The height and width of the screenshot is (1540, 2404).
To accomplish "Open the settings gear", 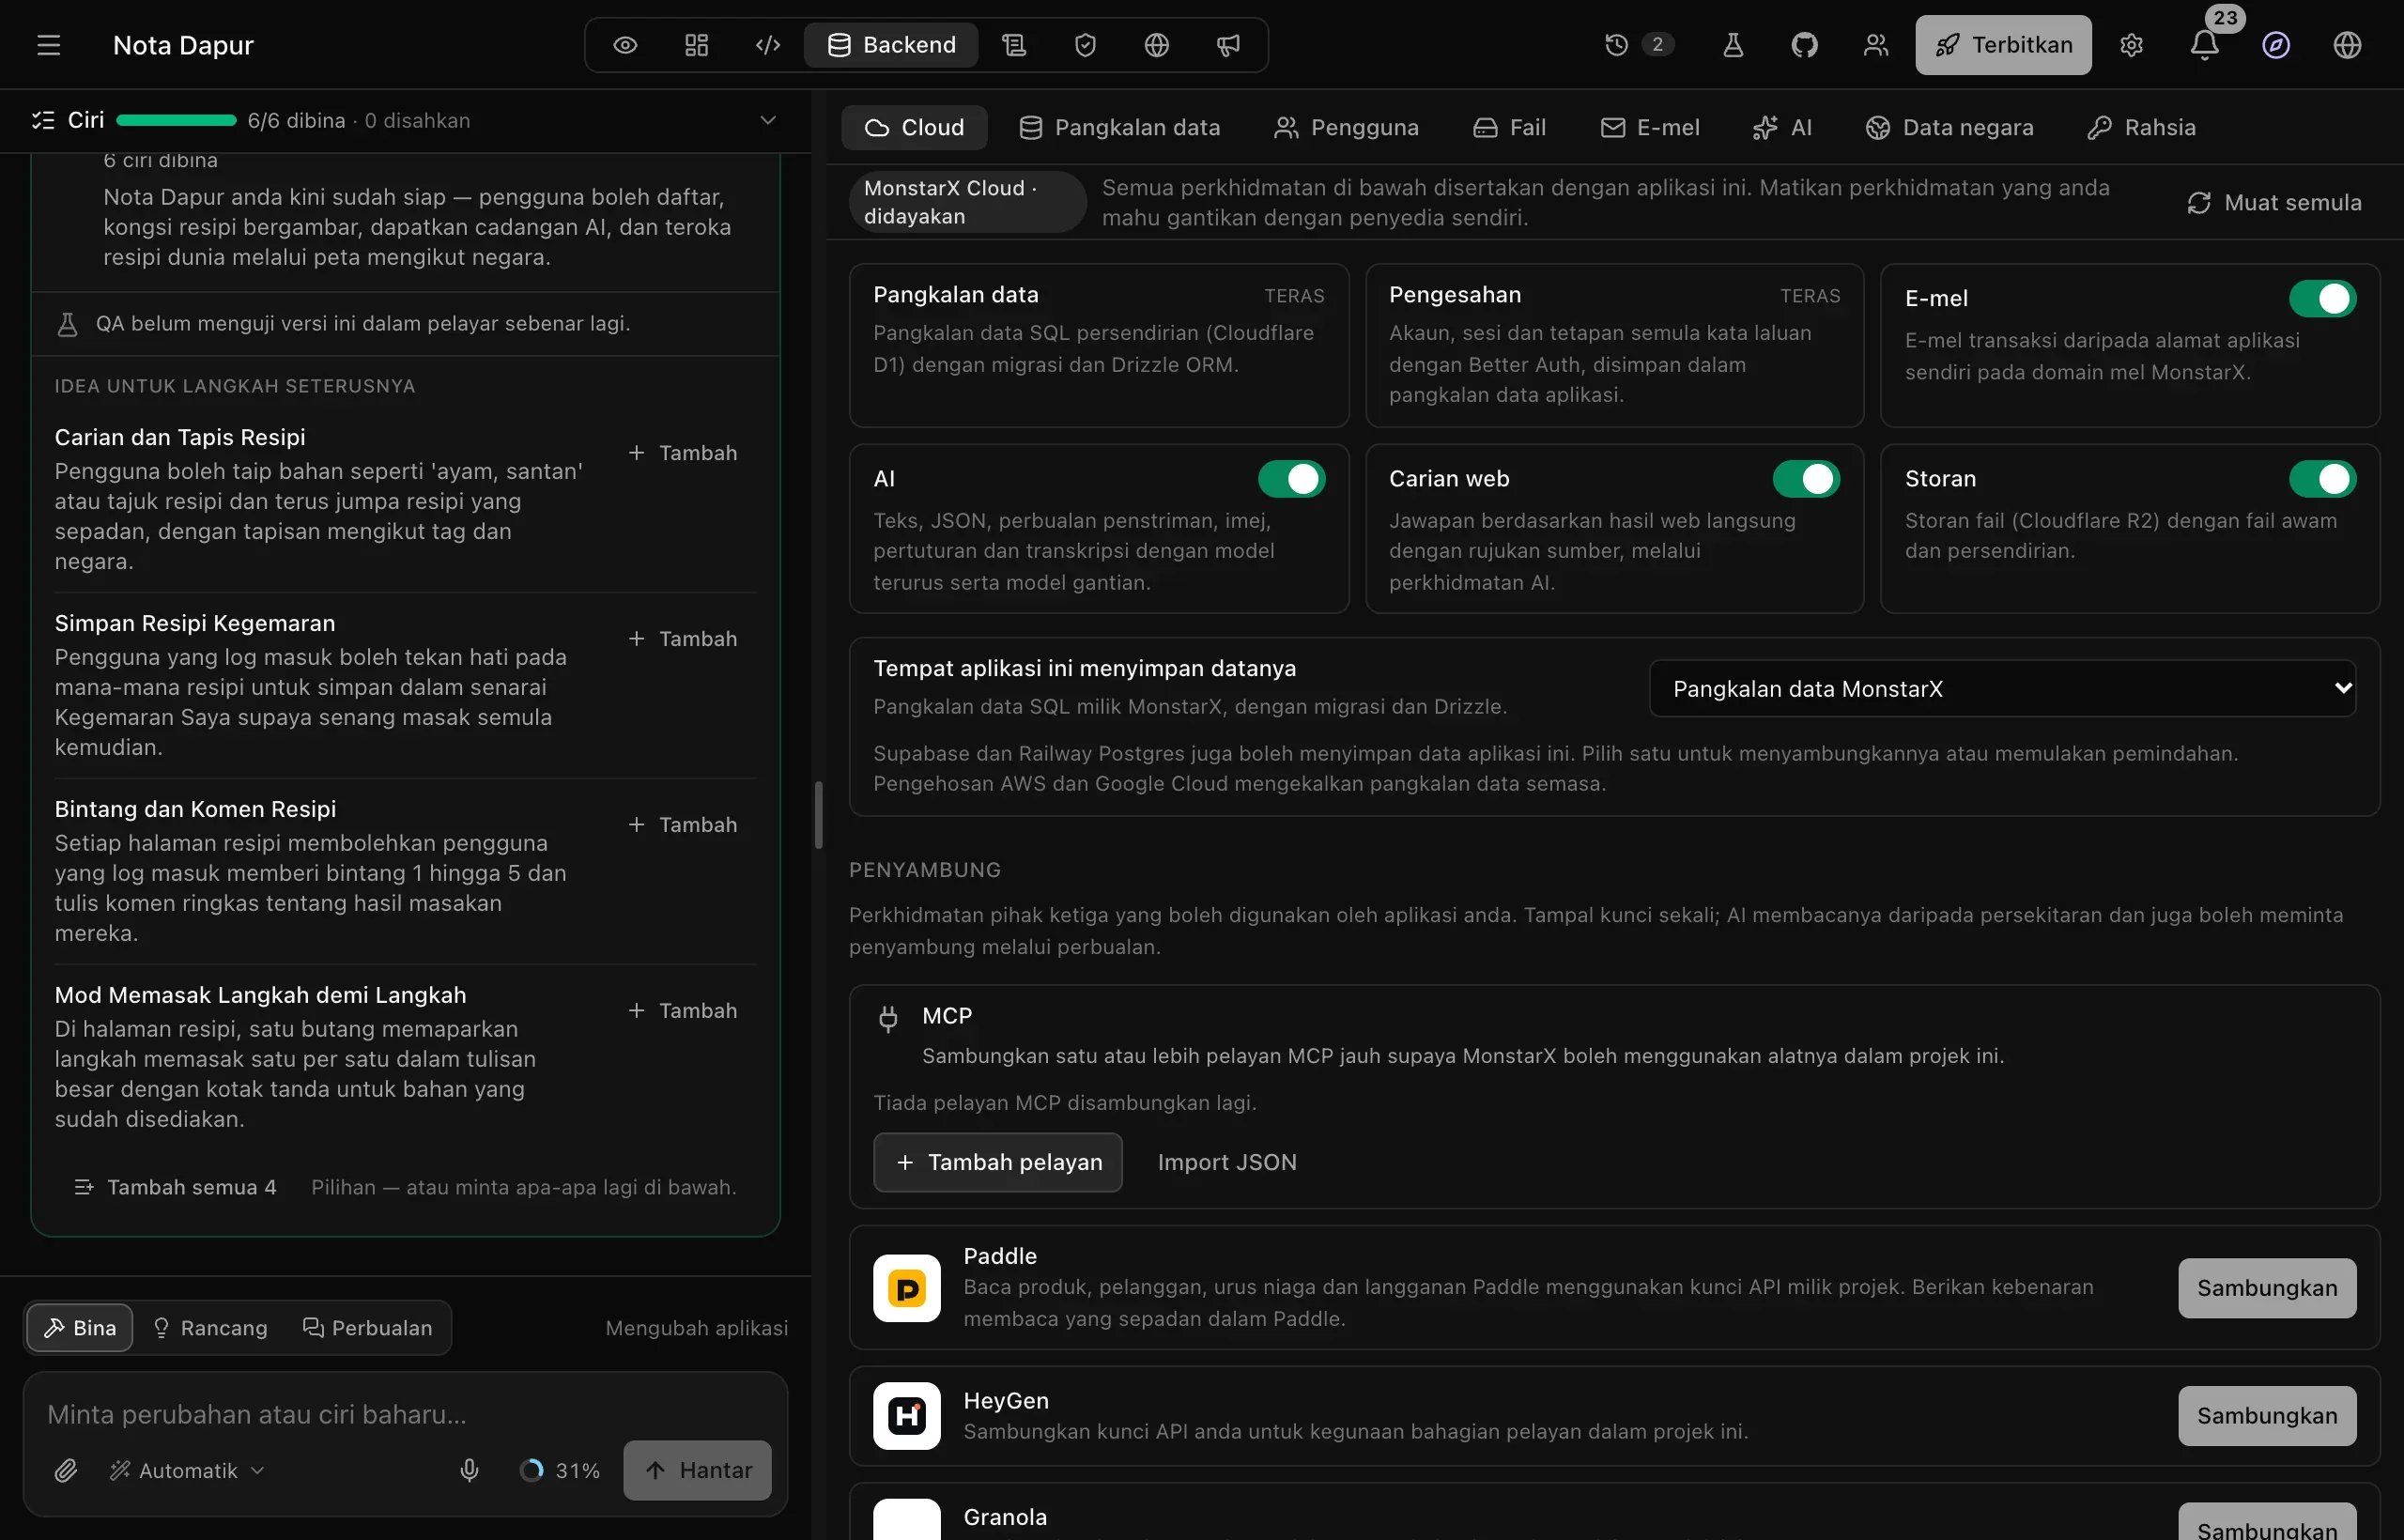I will (x=2131, y=45).
